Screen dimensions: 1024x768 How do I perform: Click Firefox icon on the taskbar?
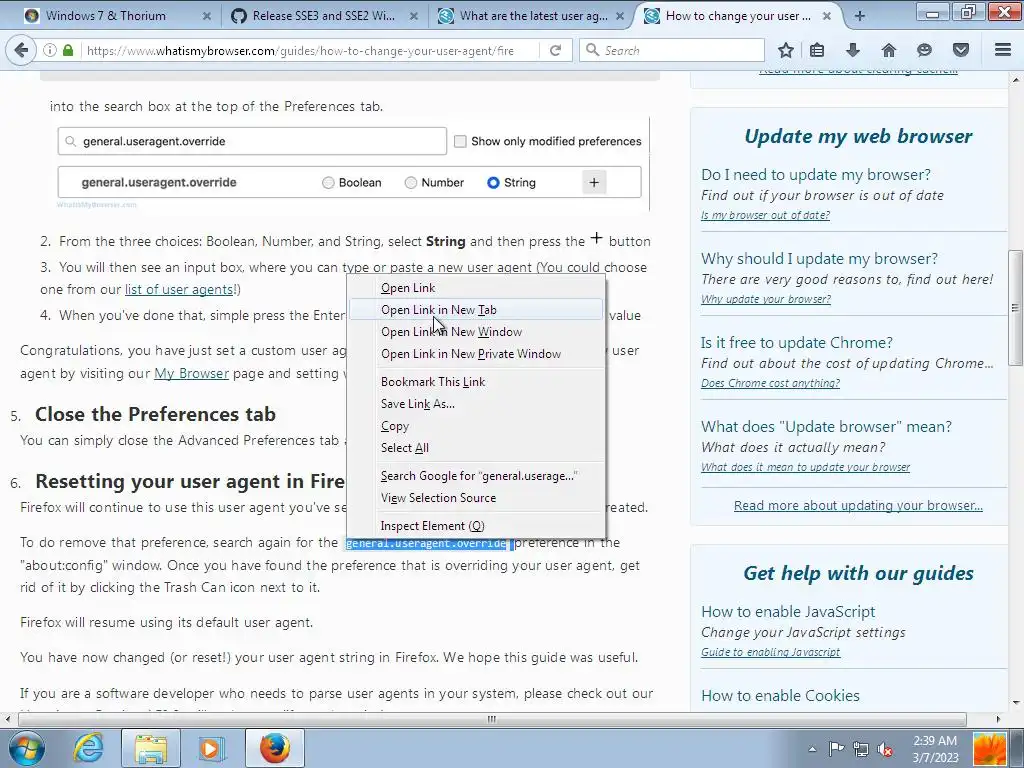tap(275, 748)
